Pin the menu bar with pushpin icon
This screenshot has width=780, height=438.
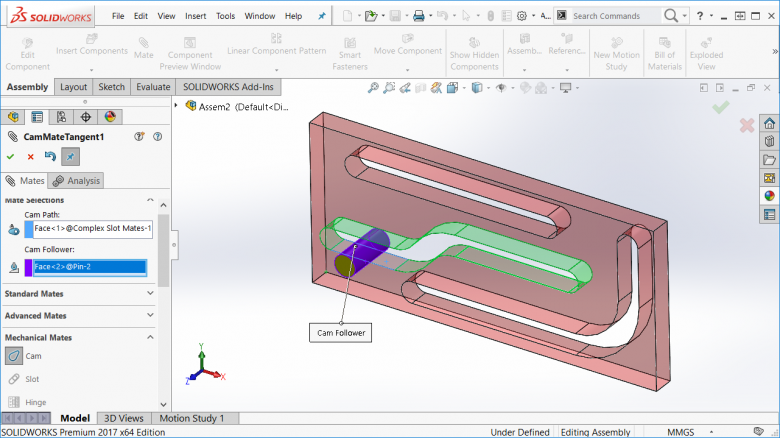tap(322, 16)
